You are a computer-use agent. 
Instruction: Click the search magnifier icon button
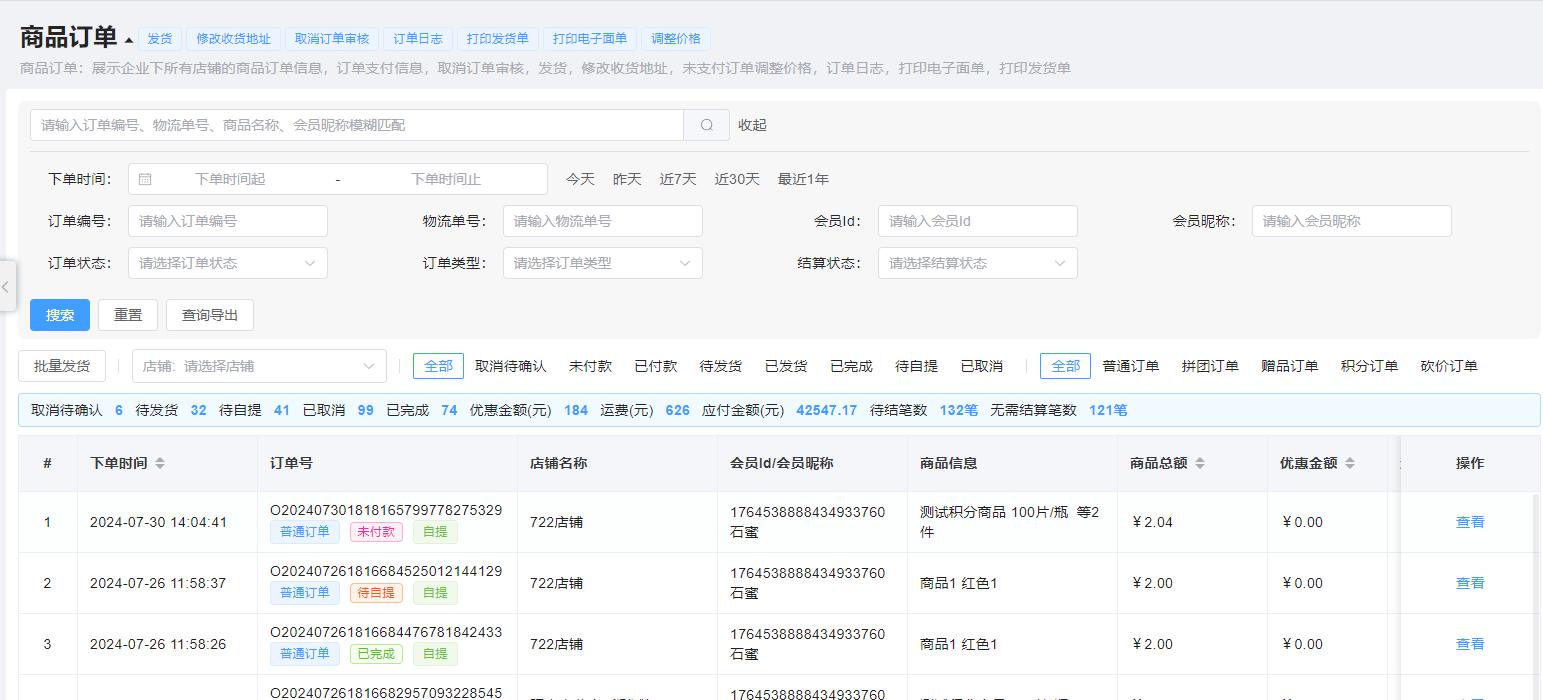coord(707,125)
